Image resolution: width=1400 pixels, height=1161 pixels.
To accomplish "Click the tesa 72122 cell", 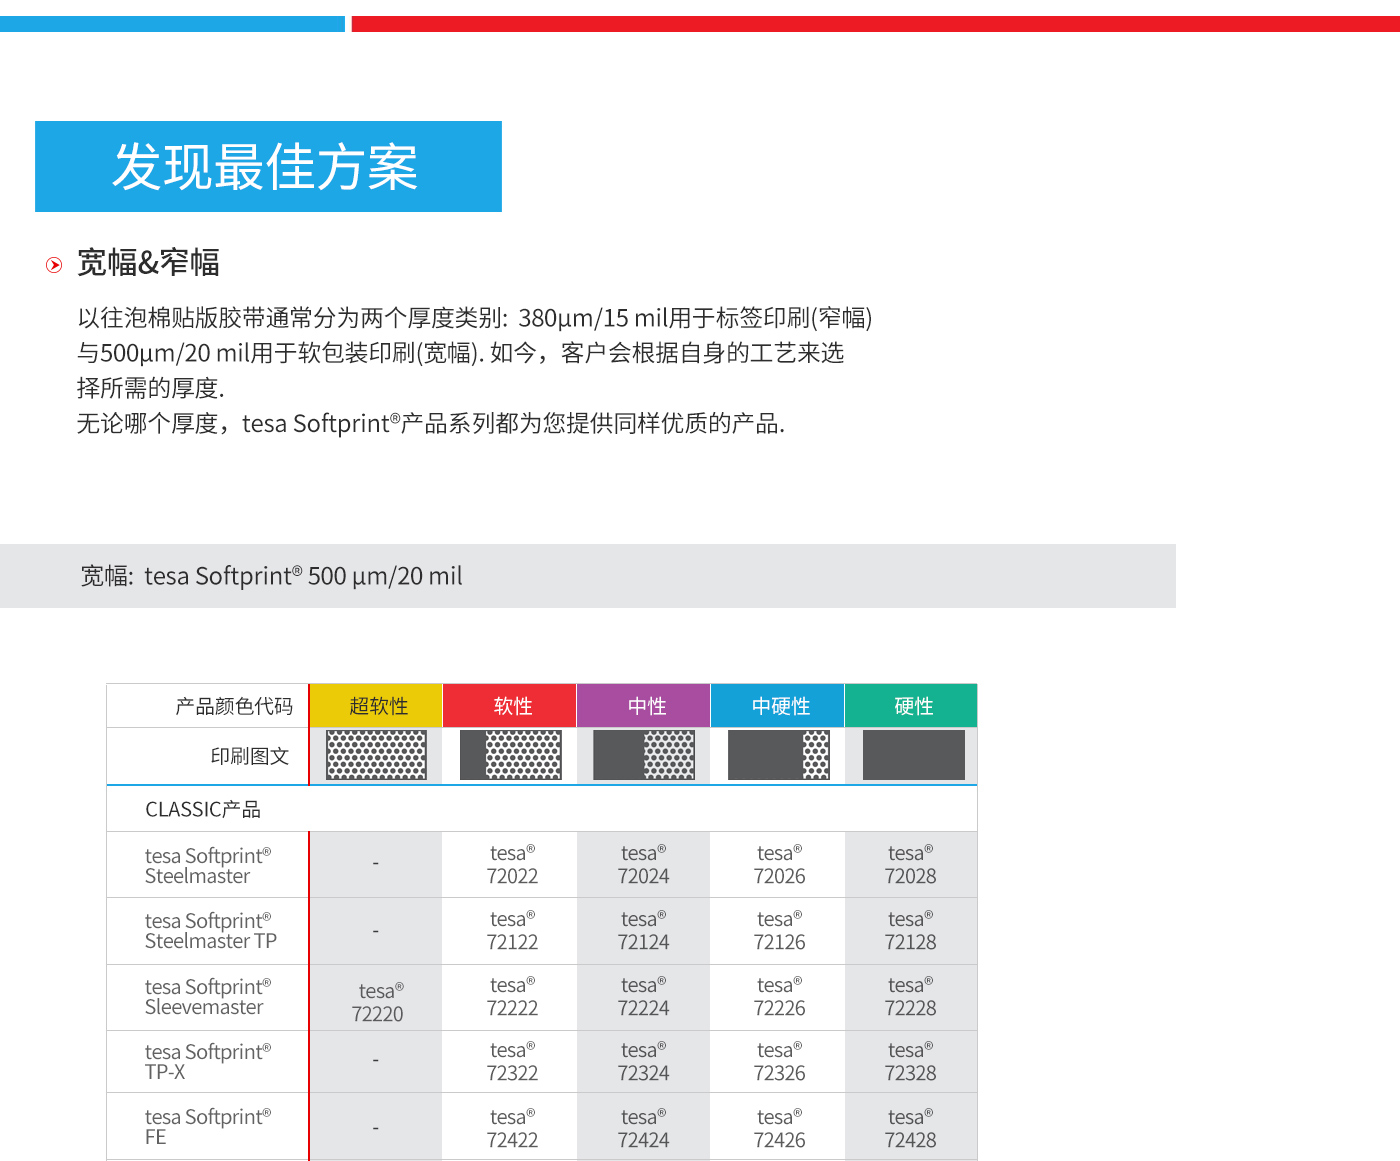I will point(512,931).
